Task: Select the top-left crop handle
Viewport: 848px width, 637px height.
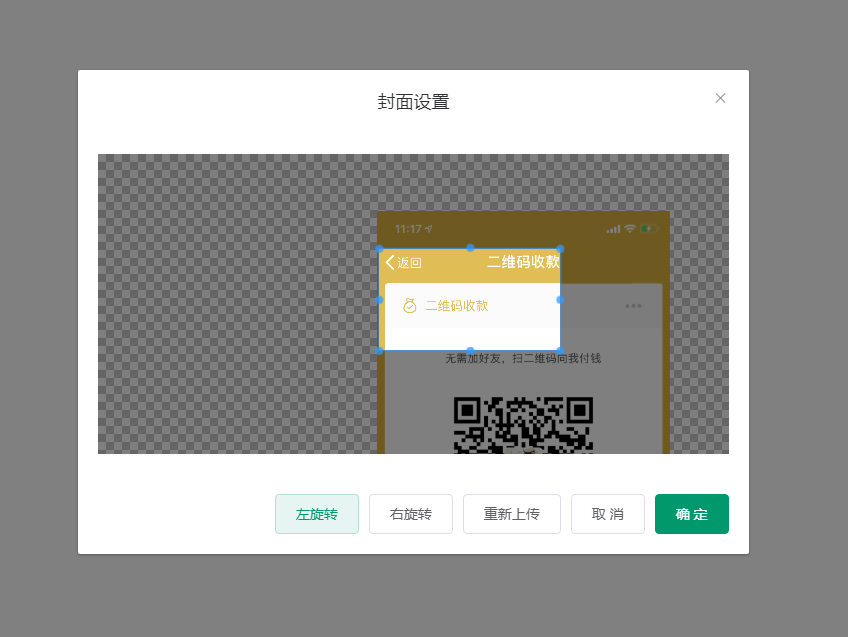Action: click(380, 249)
